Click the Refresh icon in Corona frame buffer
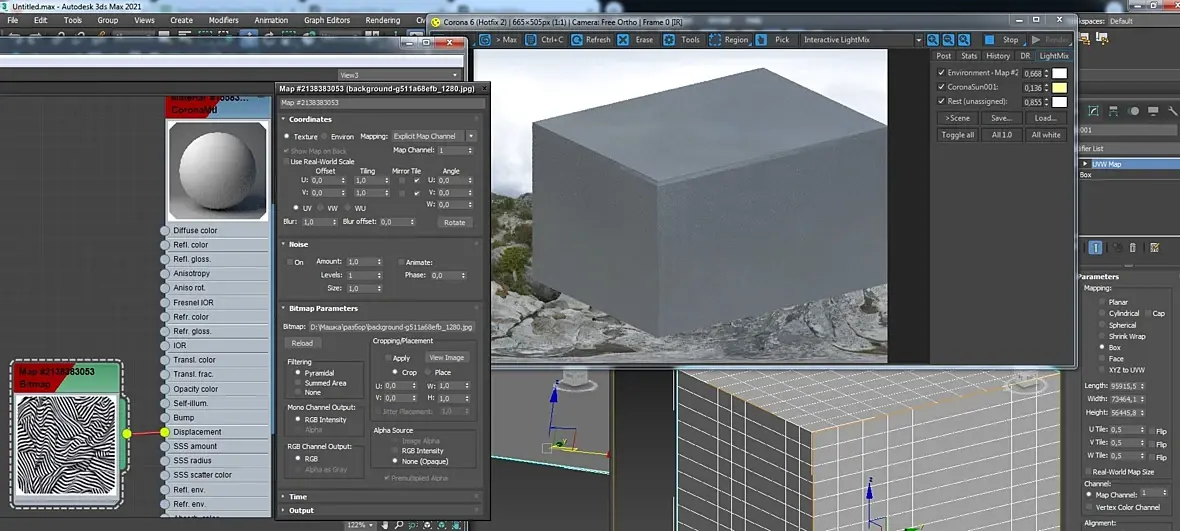 pyautogui.click(x=578, y=40)
